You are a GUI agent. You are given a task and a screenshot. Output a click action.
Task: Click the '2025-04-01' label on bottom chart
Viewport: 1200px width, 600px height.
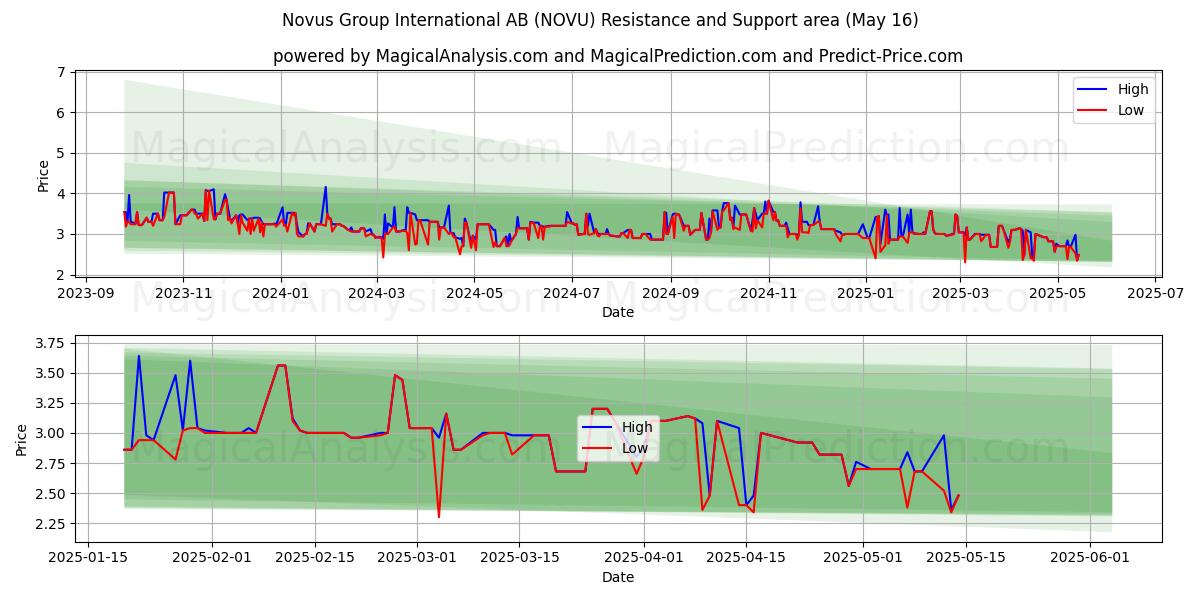point(644,558)
